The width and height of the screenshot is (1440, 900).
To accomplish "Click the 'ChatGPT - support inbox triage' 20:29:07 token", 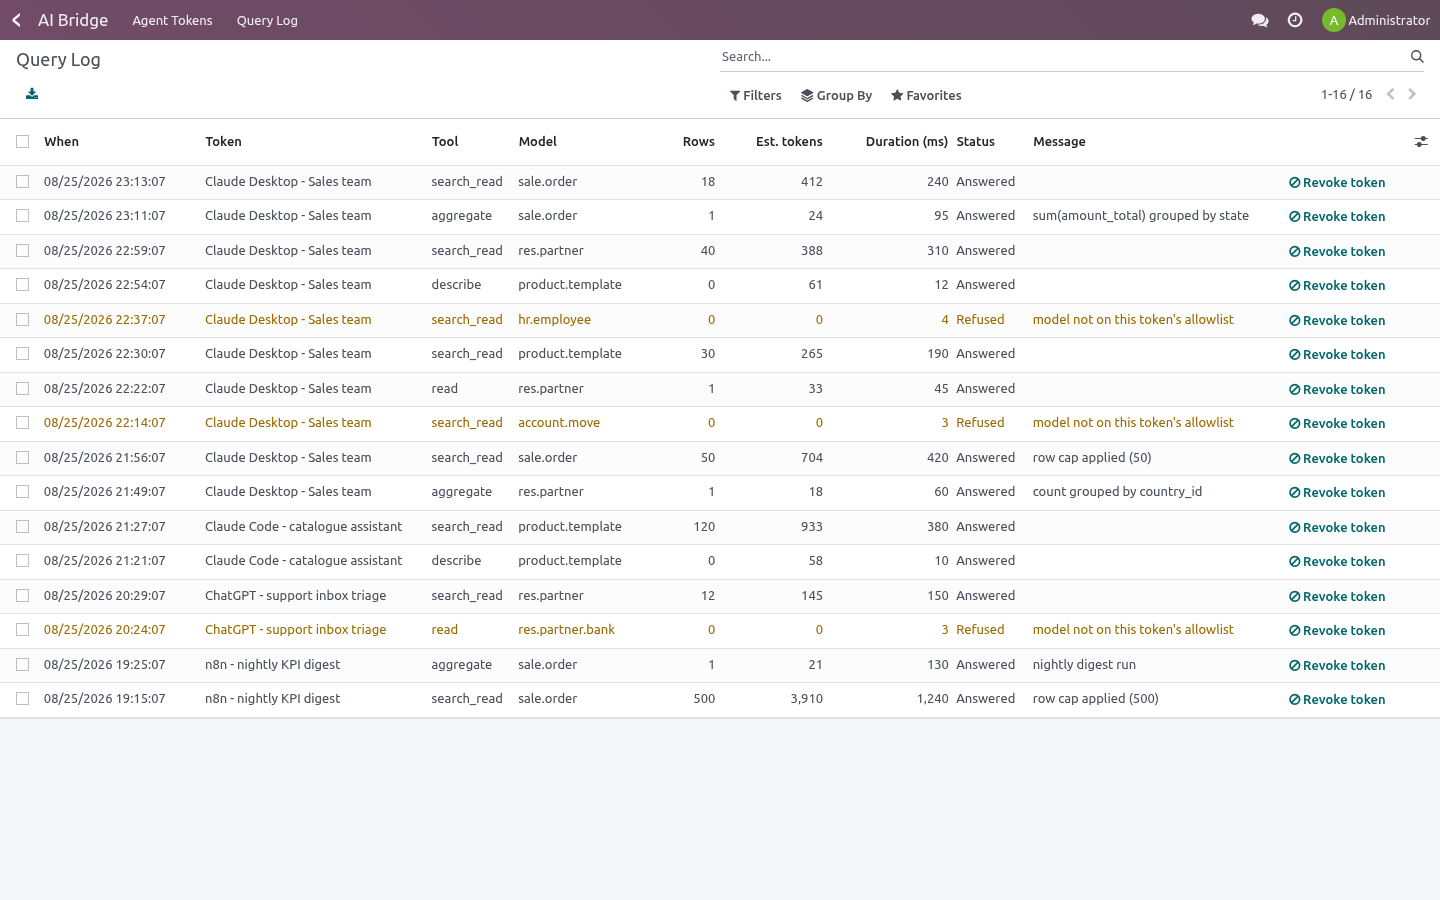I will (x=295, y=596).
